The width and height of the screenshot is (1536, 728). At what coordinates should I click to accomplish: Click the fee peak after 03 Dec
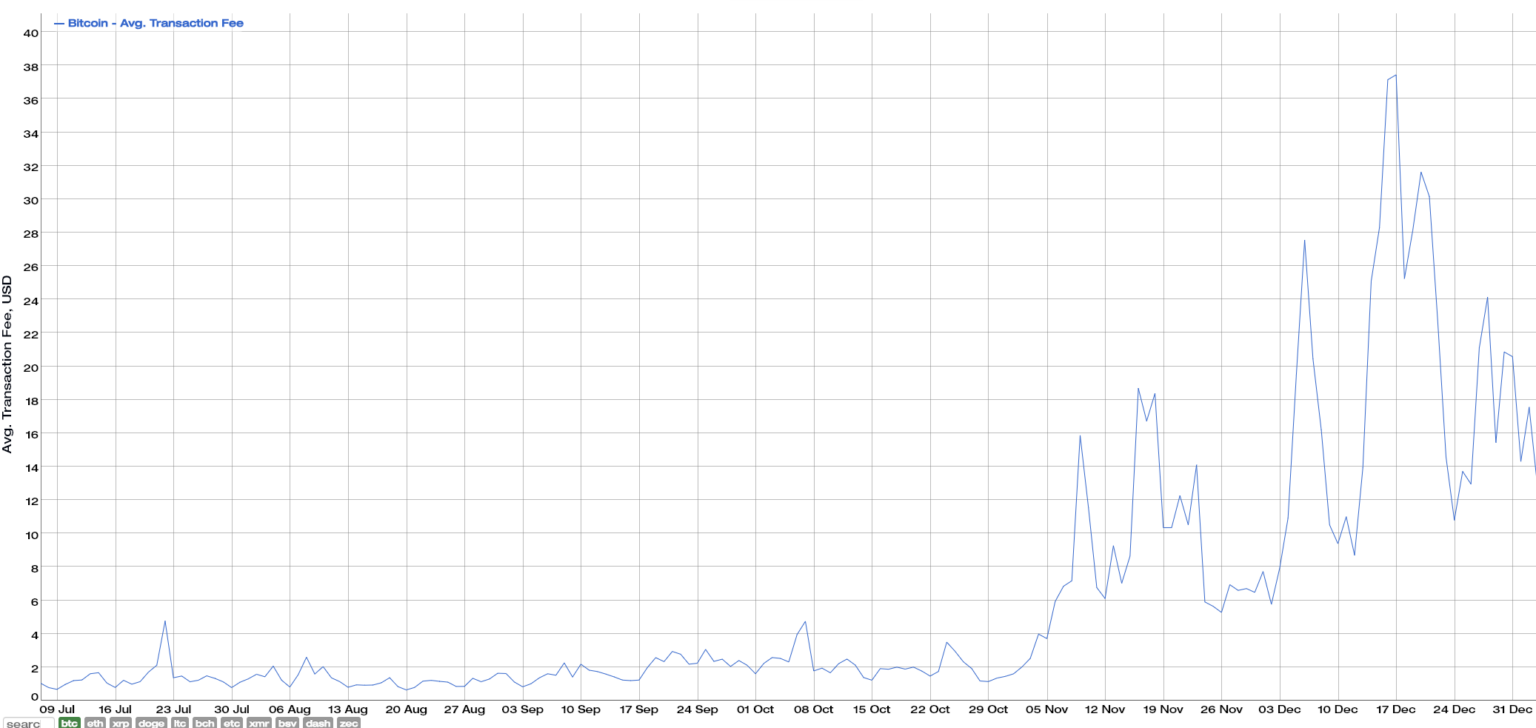click(1304, 240)
